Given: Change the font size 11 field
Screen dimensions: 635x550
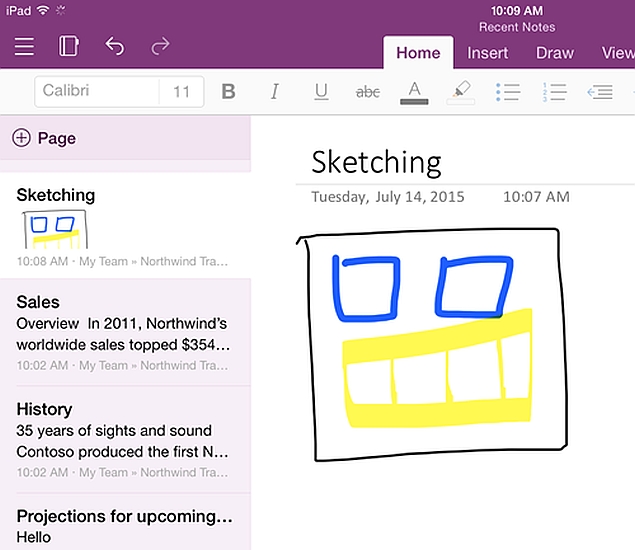Looking at the screenshot, I should [181, 92].
